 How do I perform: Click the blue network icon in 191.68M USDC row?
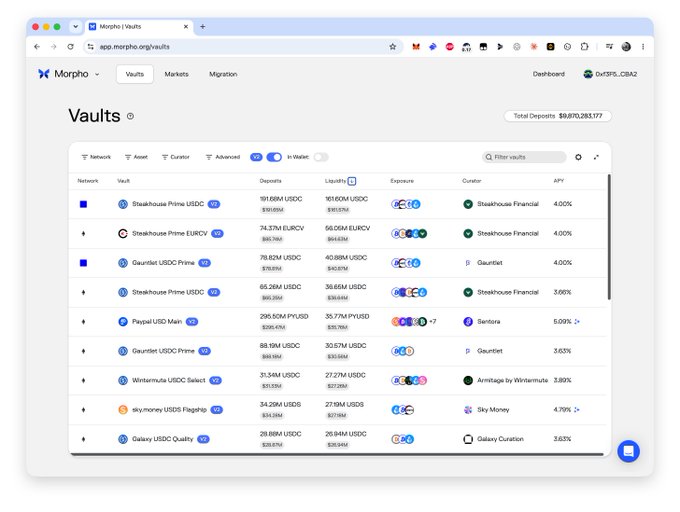point(83,204)
